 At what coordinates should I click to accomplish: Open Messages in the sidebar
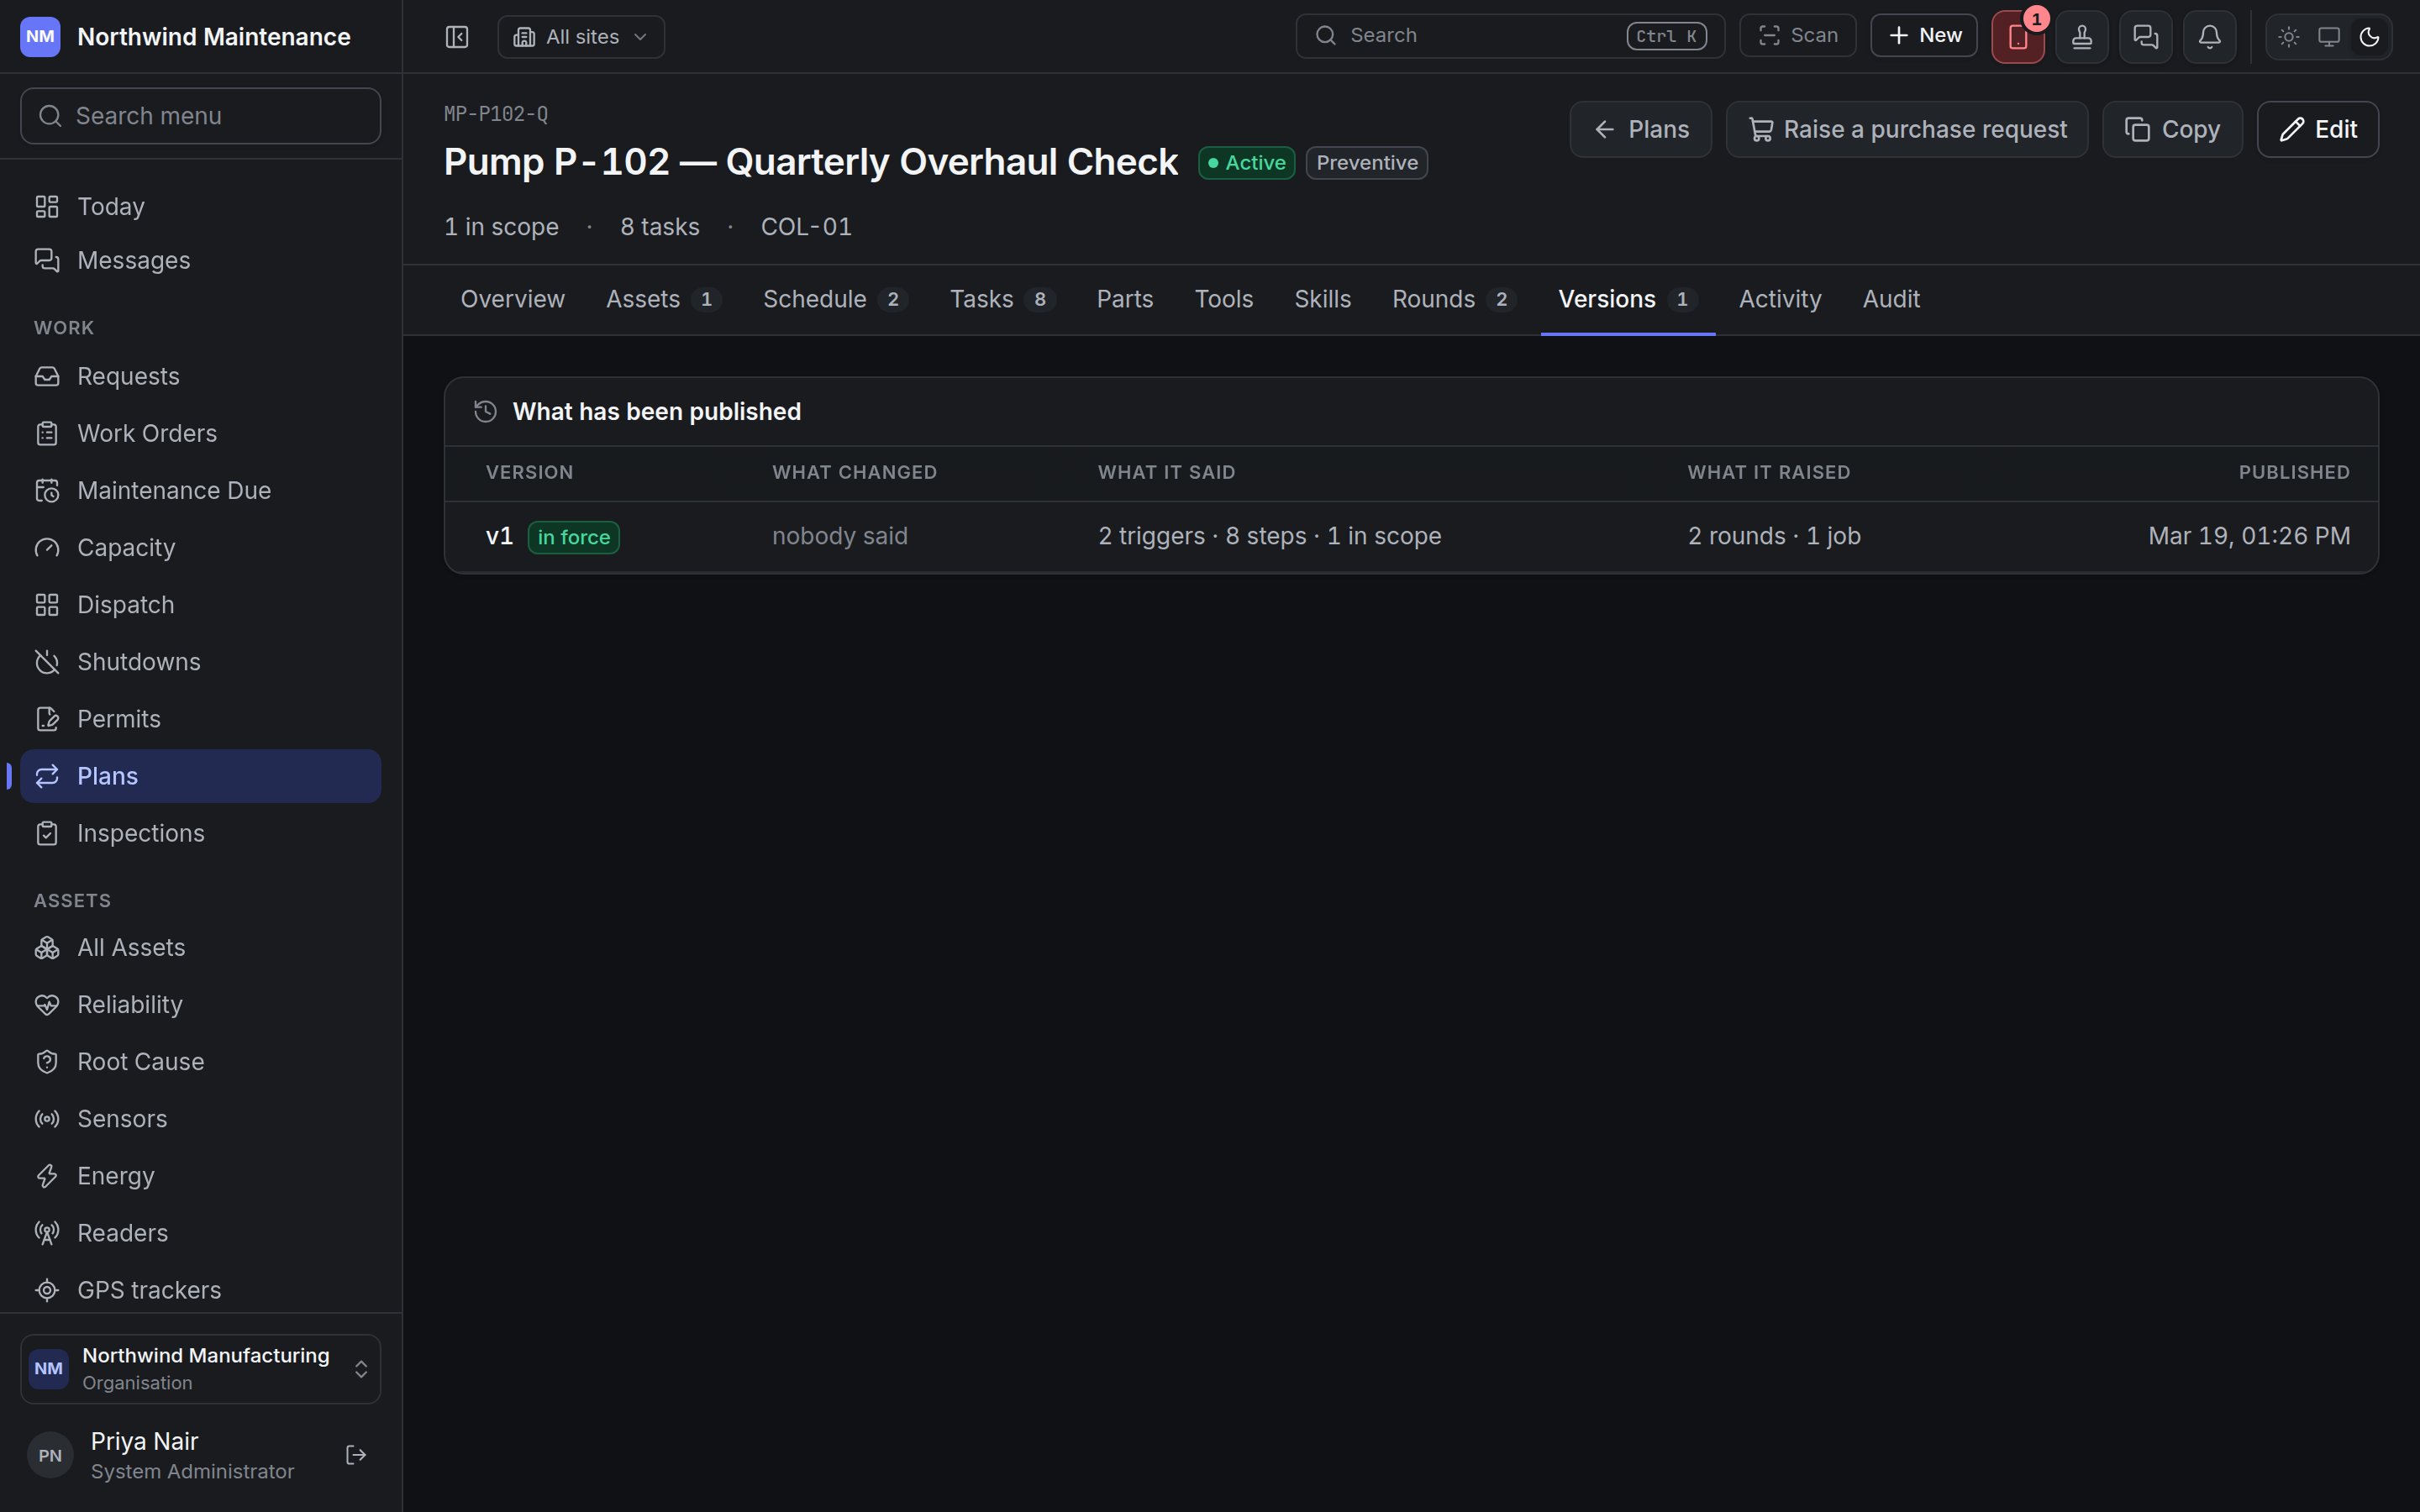(200, 260)
